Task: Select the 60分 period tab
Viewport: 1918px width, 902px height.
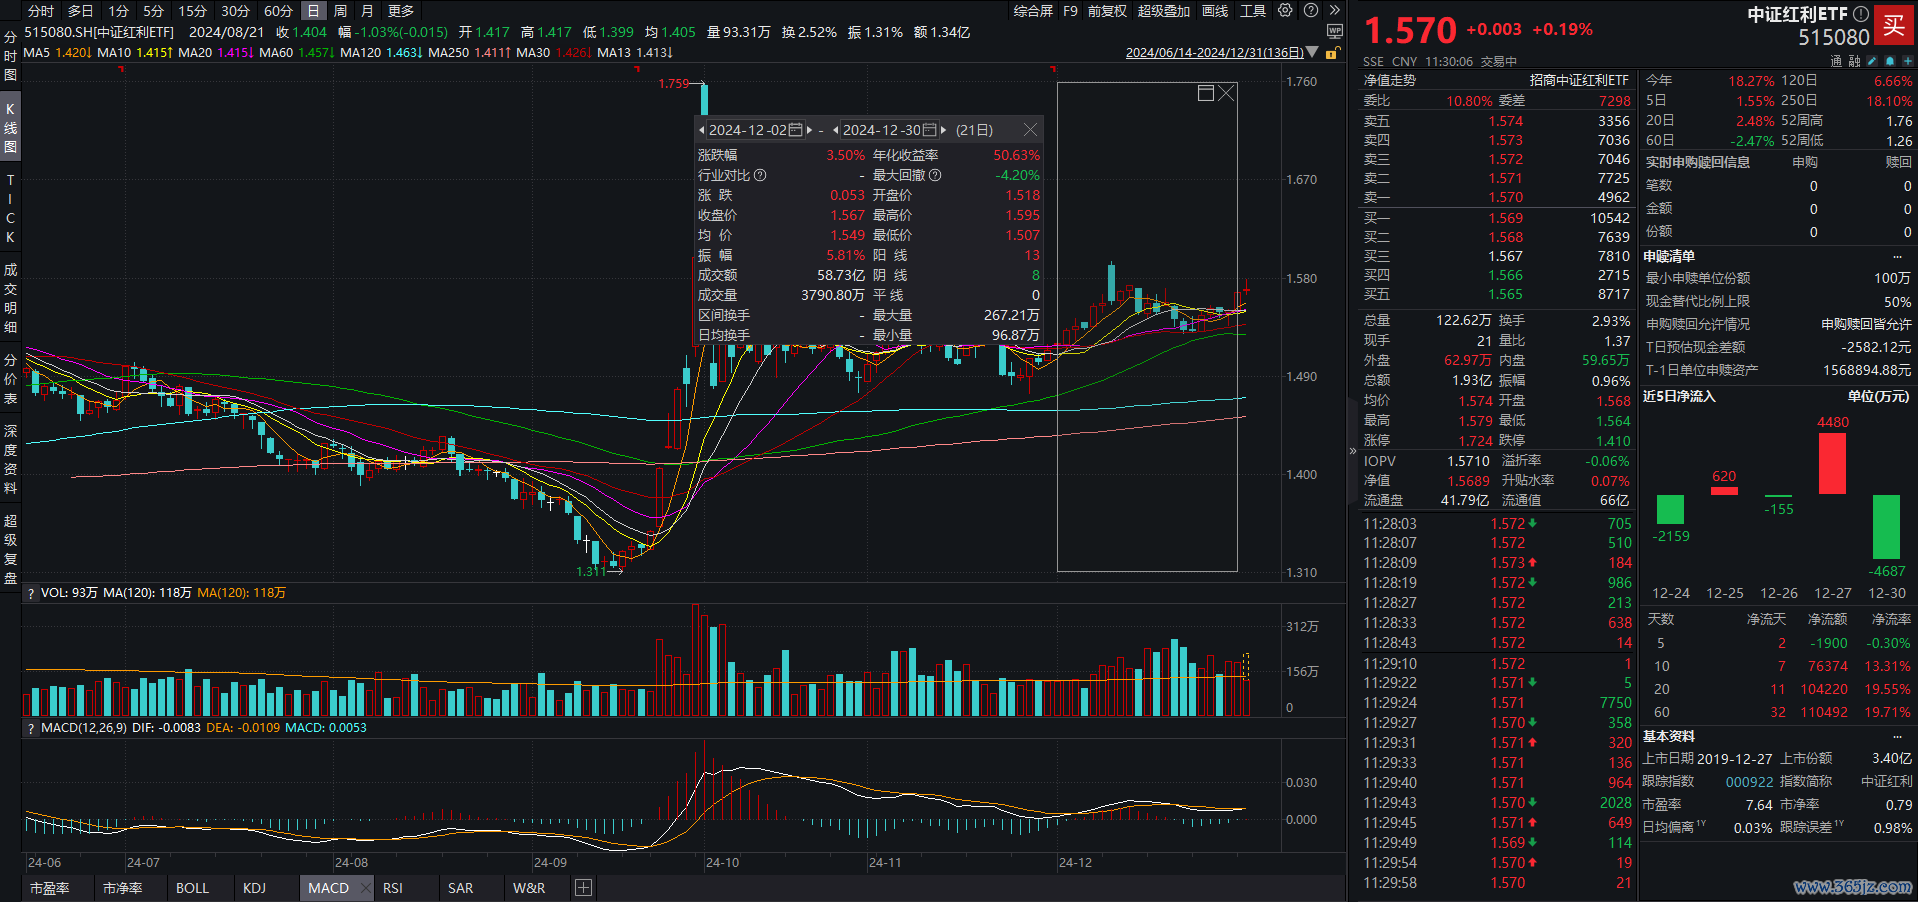Action: click(278, 11)
